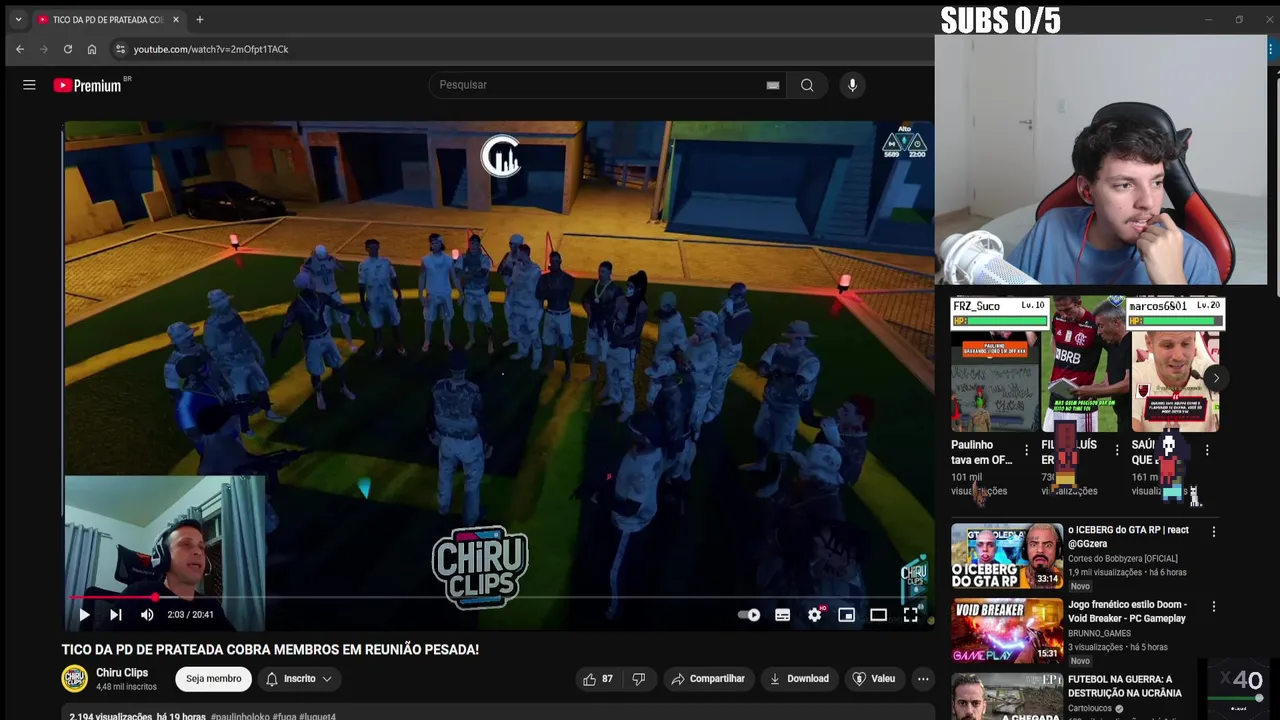Go back in browser
This screenshot has width=1280, height=720.
20,49
